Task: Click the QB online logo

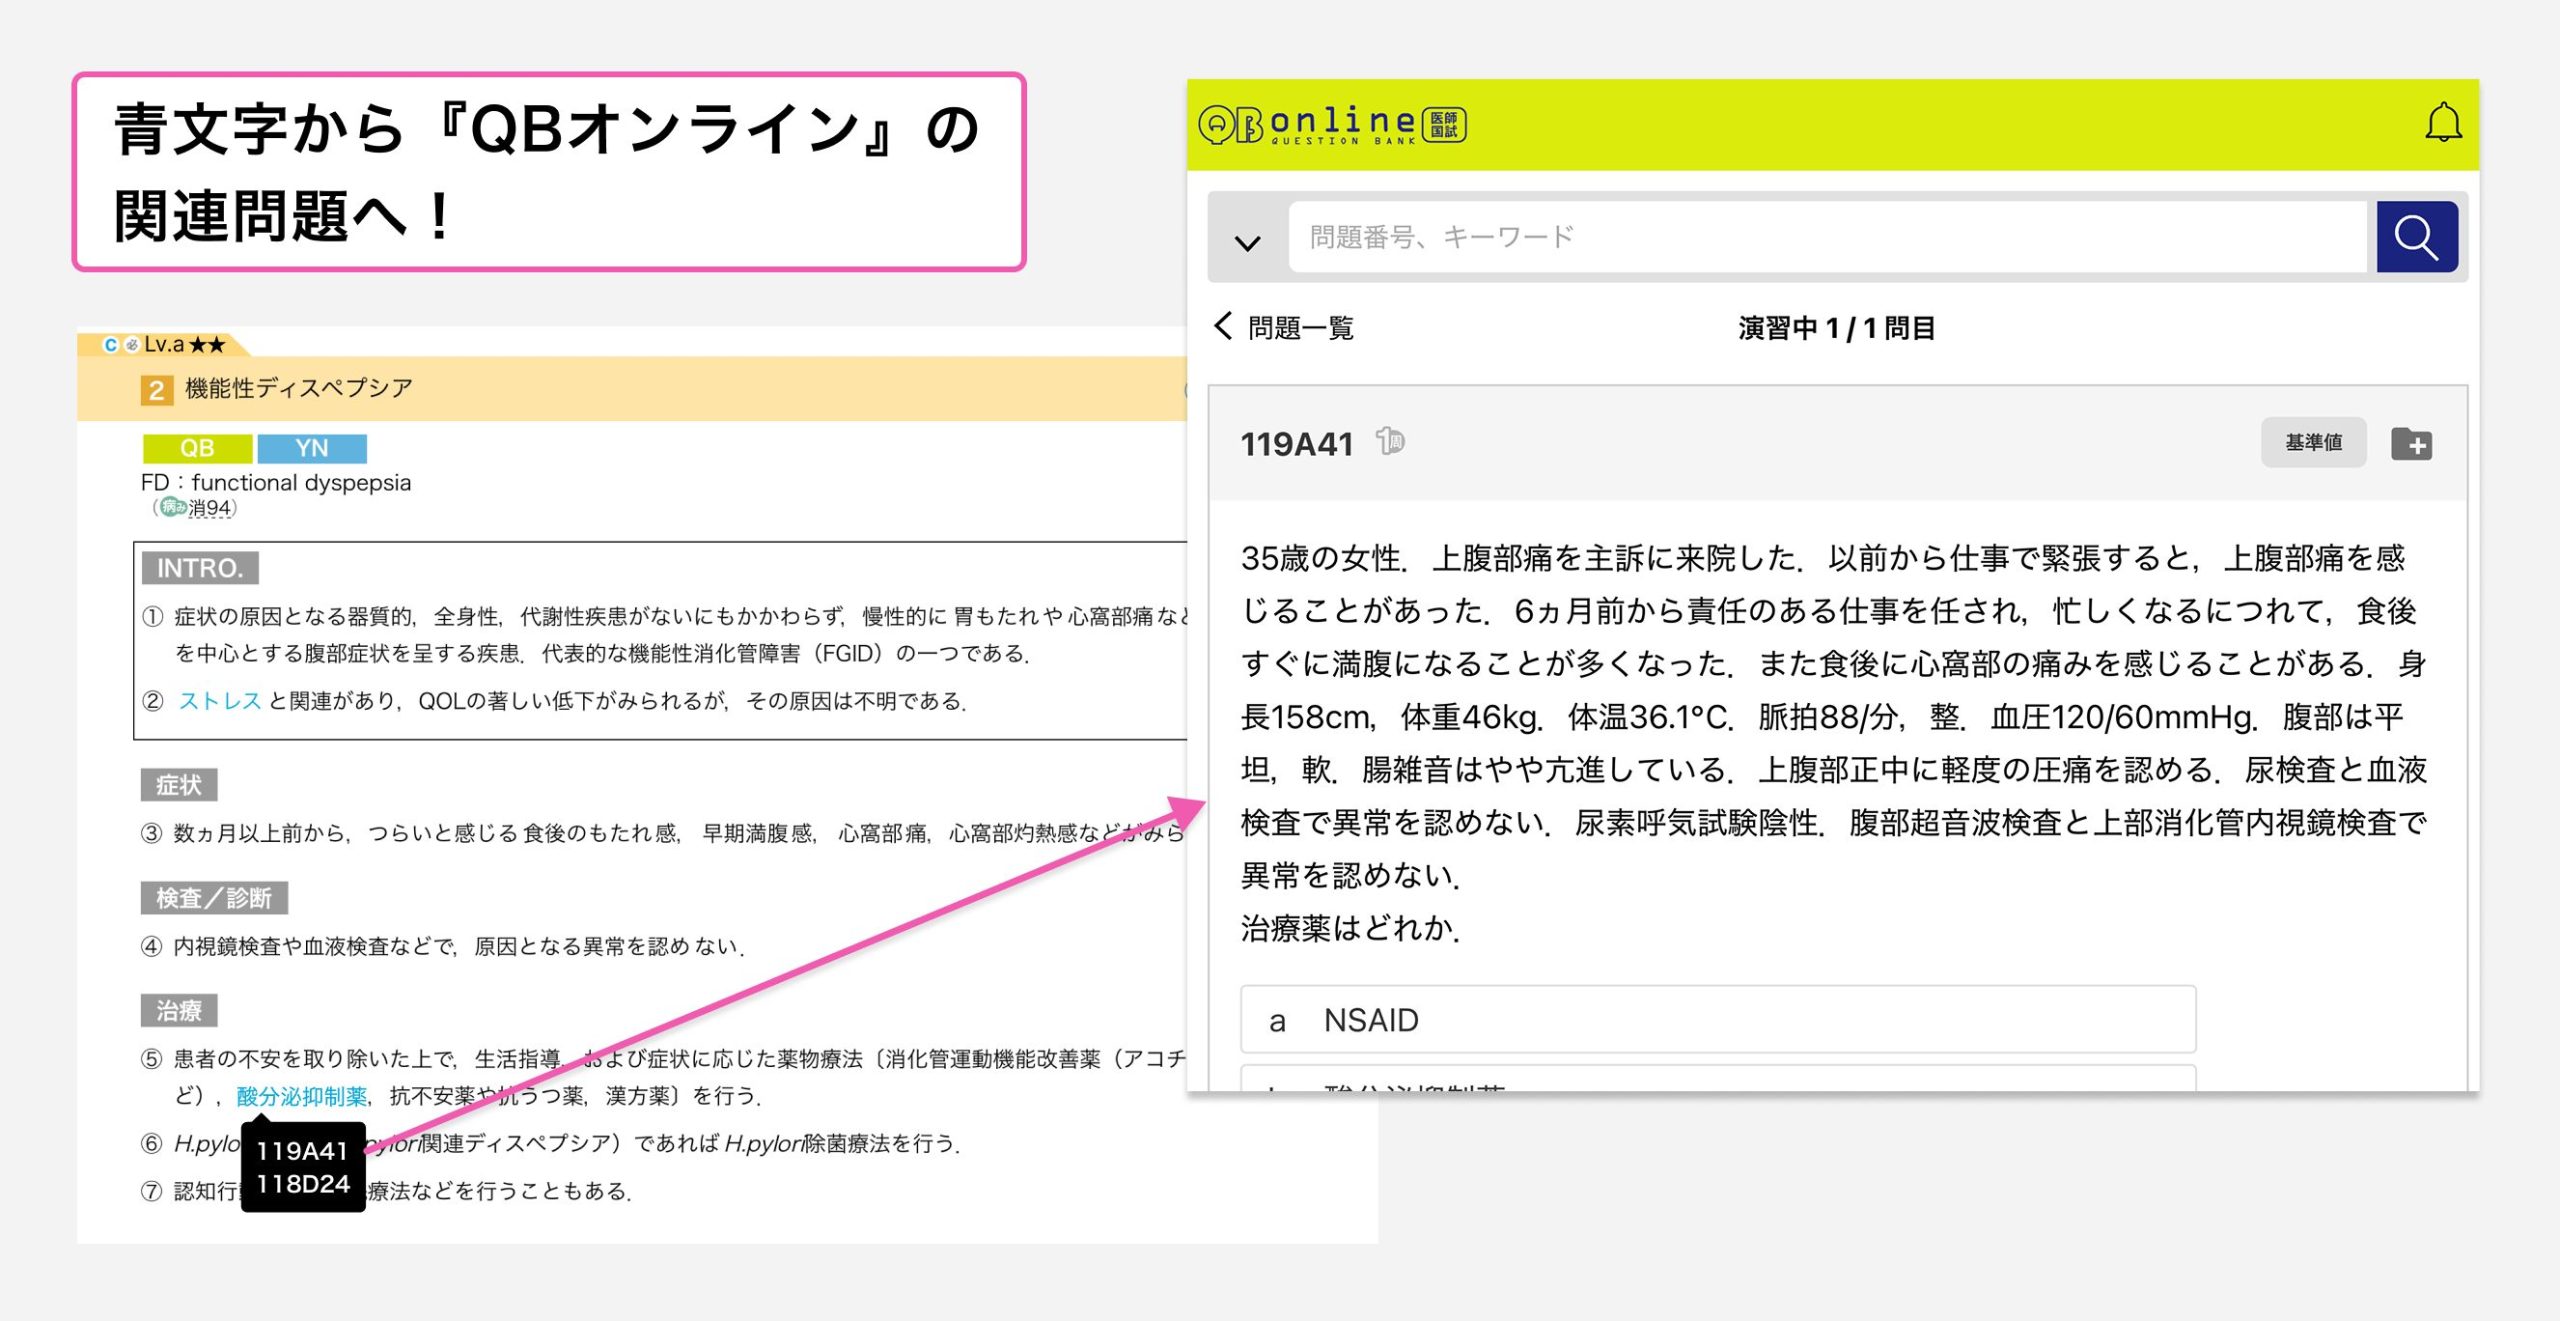Action: 1332,125
